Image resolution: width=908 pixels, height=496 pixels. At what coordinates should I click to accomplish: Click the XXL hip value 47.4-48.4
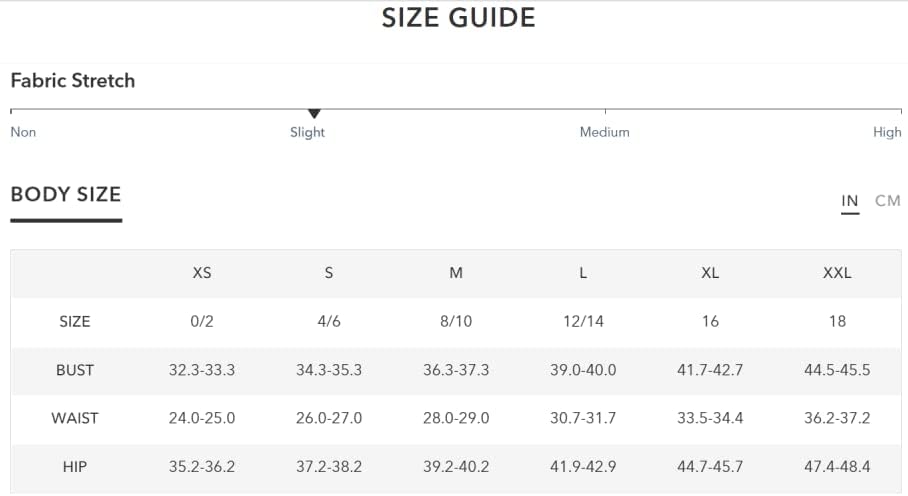tap(837, 467)
